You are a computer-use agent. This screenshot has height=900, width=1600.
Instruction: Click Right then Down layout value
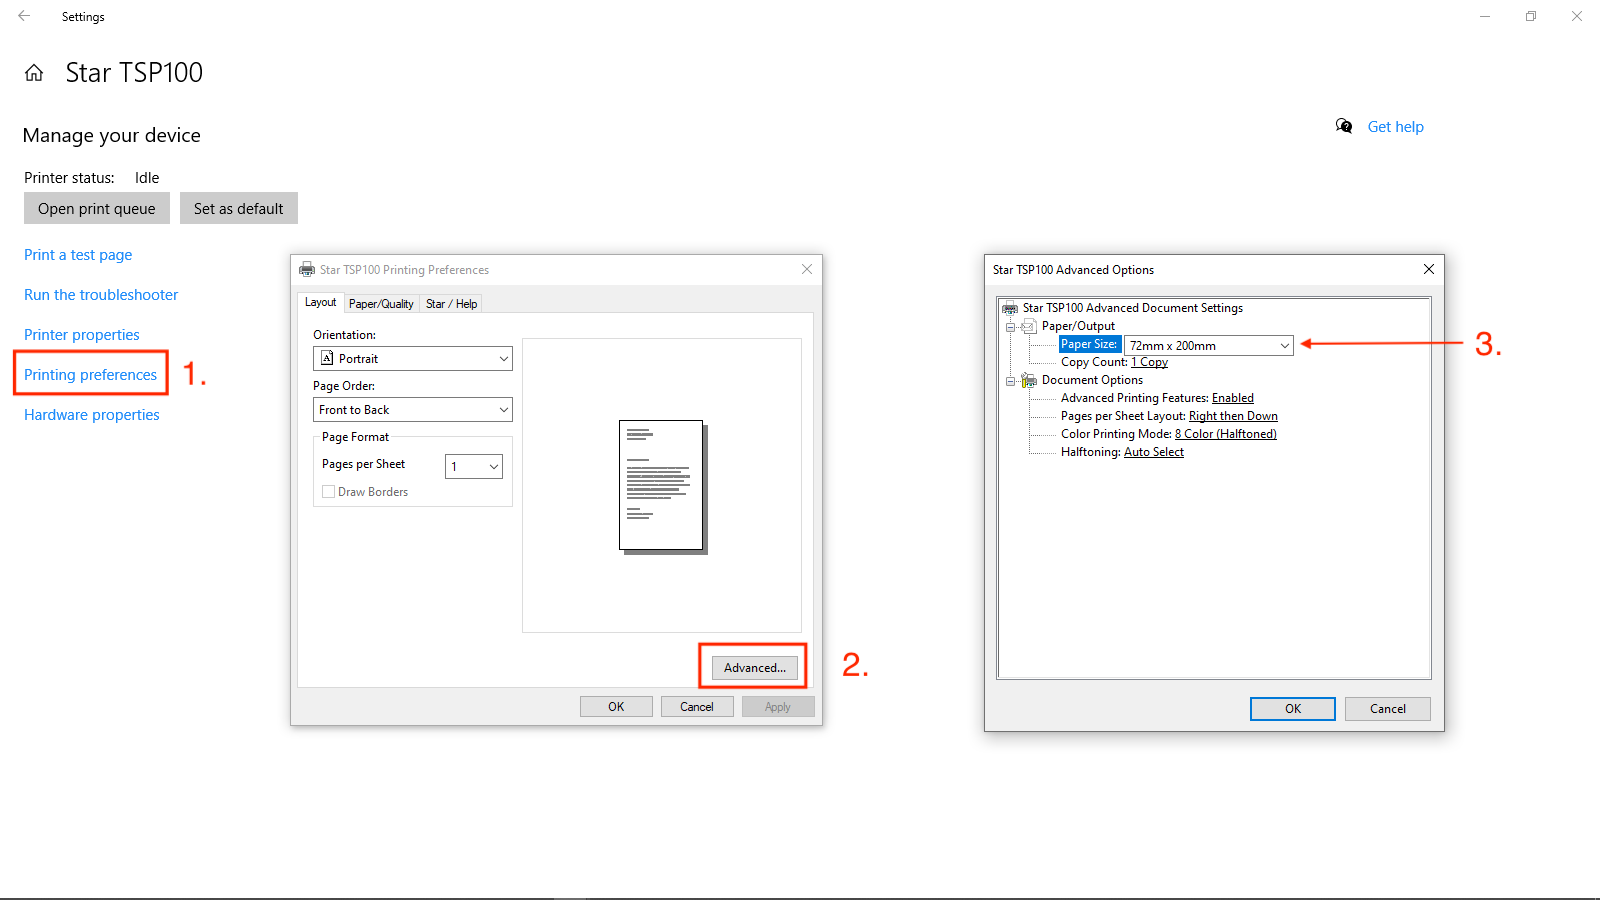(x=1233, y=416)
